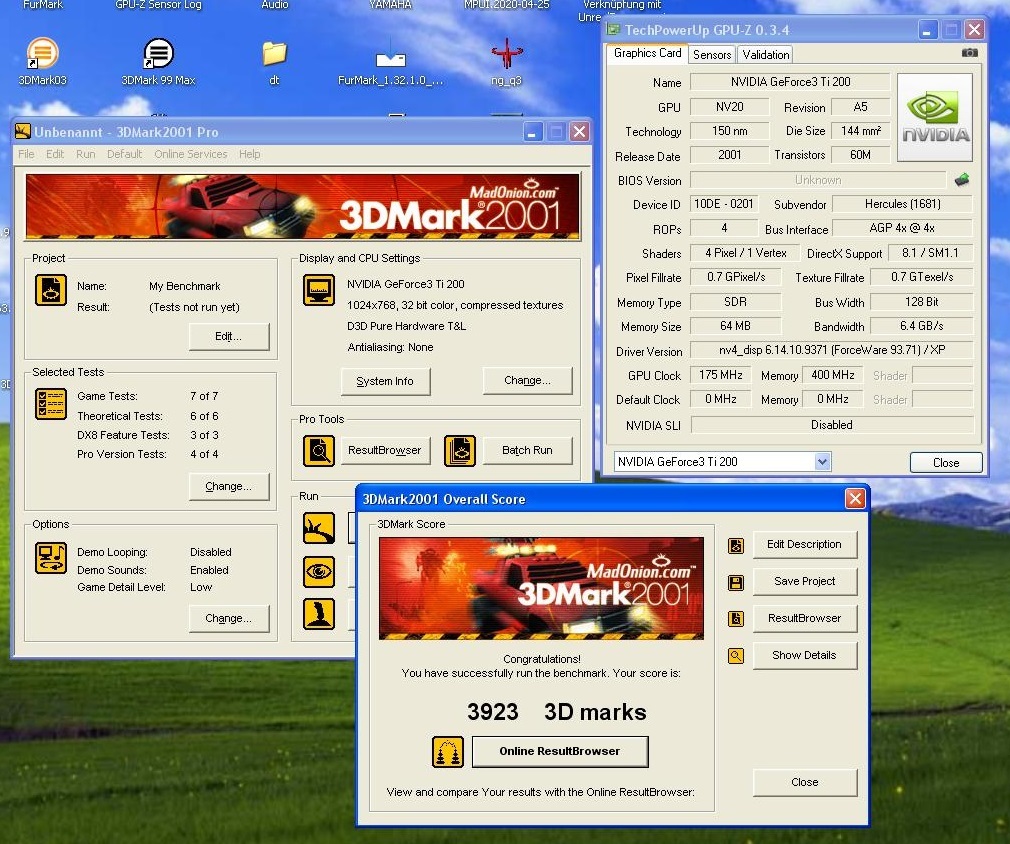
Task: Click the monitor icon in Display and CPU Settings
Action: 318,290
